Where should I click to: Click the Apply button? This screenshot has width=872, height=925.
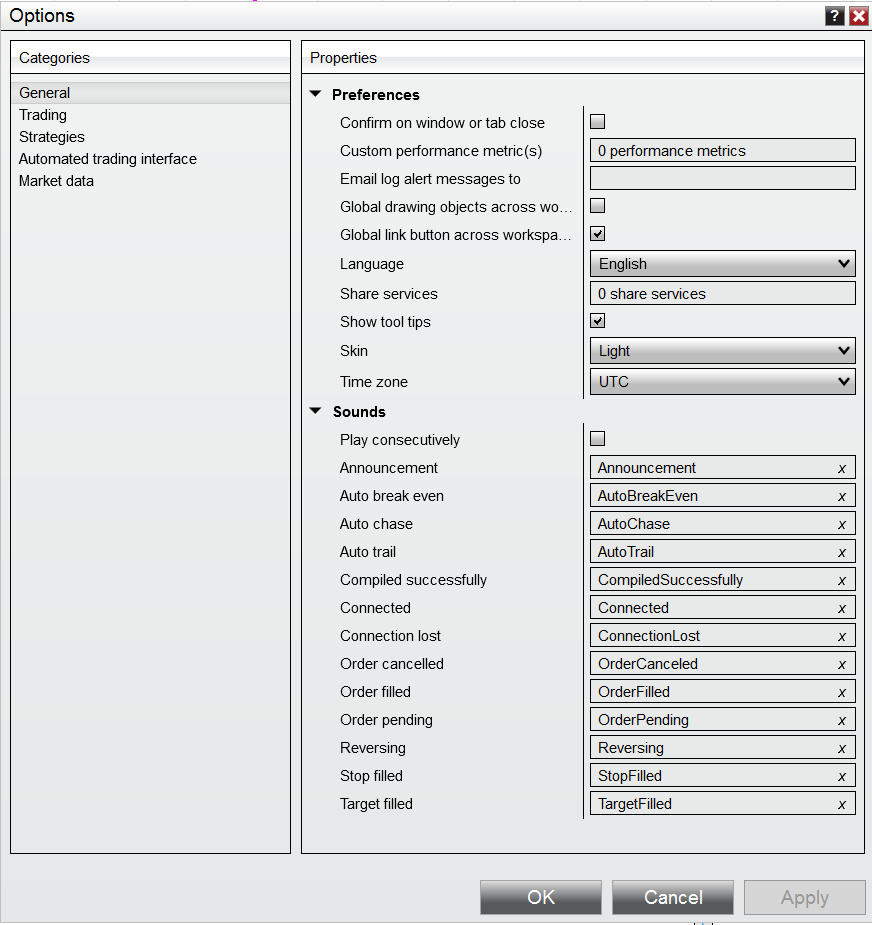point(805,897)
